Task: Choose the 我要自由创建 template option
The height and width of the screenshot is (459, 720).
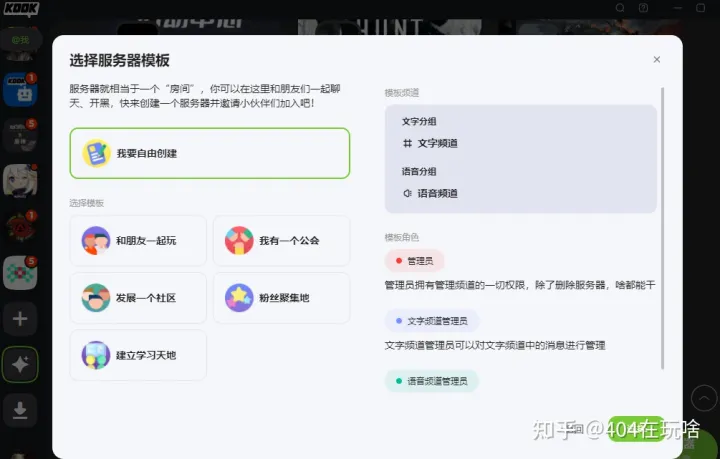Action: (210, 153)
